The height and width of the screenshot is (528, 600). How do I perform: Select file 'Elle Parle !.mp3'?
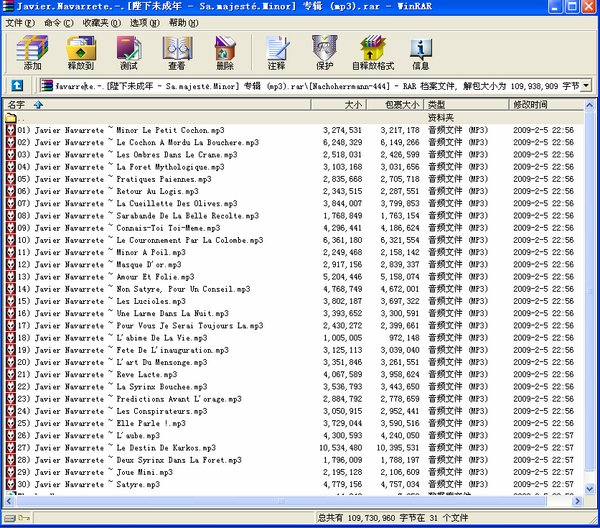101,424
